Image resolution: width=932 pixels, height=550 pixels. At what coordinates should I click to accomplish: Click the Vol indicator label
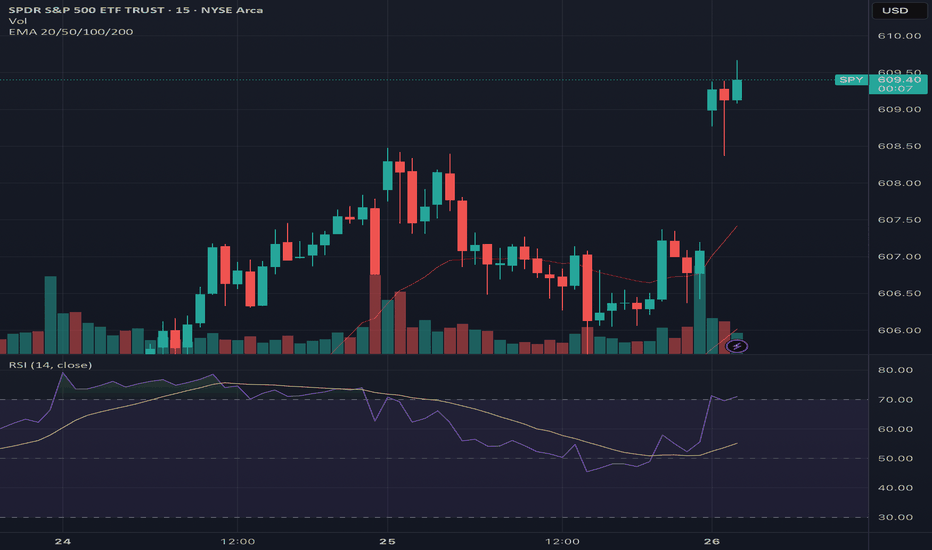pyautogui.click(x=18, y=21)
